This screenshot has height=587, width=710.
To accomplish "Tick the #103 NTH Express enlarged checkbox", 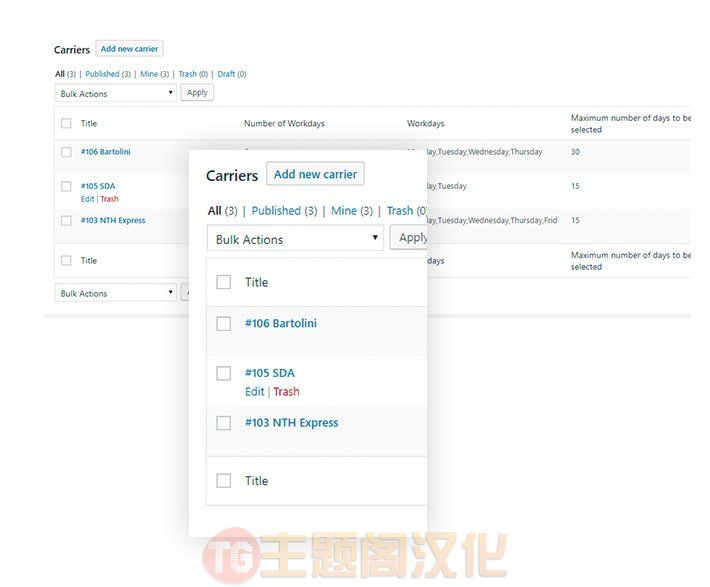I will click(x=224, y=423).
